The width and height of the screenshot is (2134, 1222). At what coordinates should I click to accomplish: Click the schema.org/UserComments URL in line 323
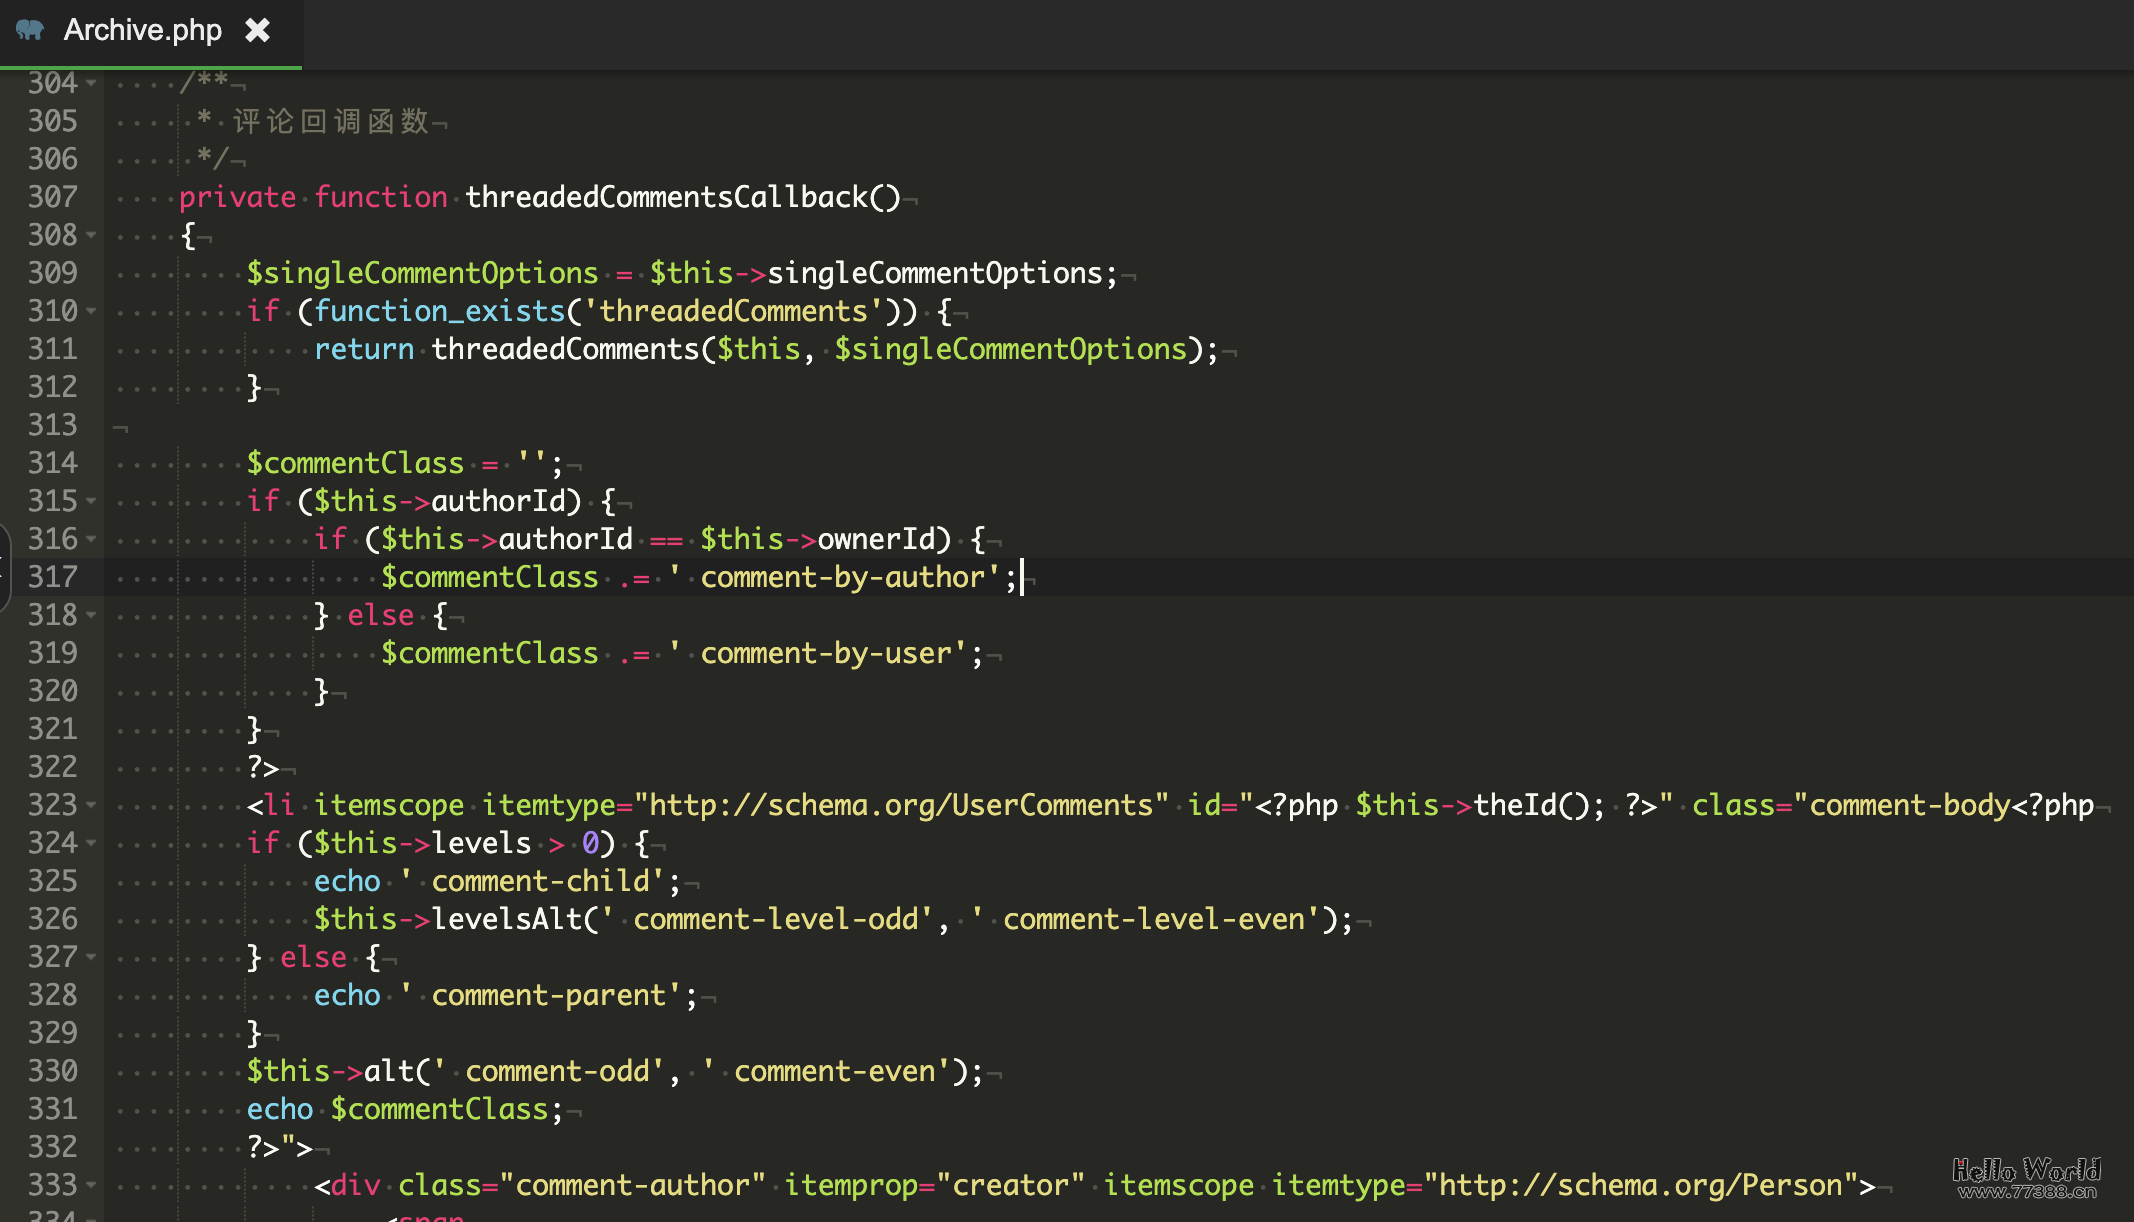pos(900,805)
